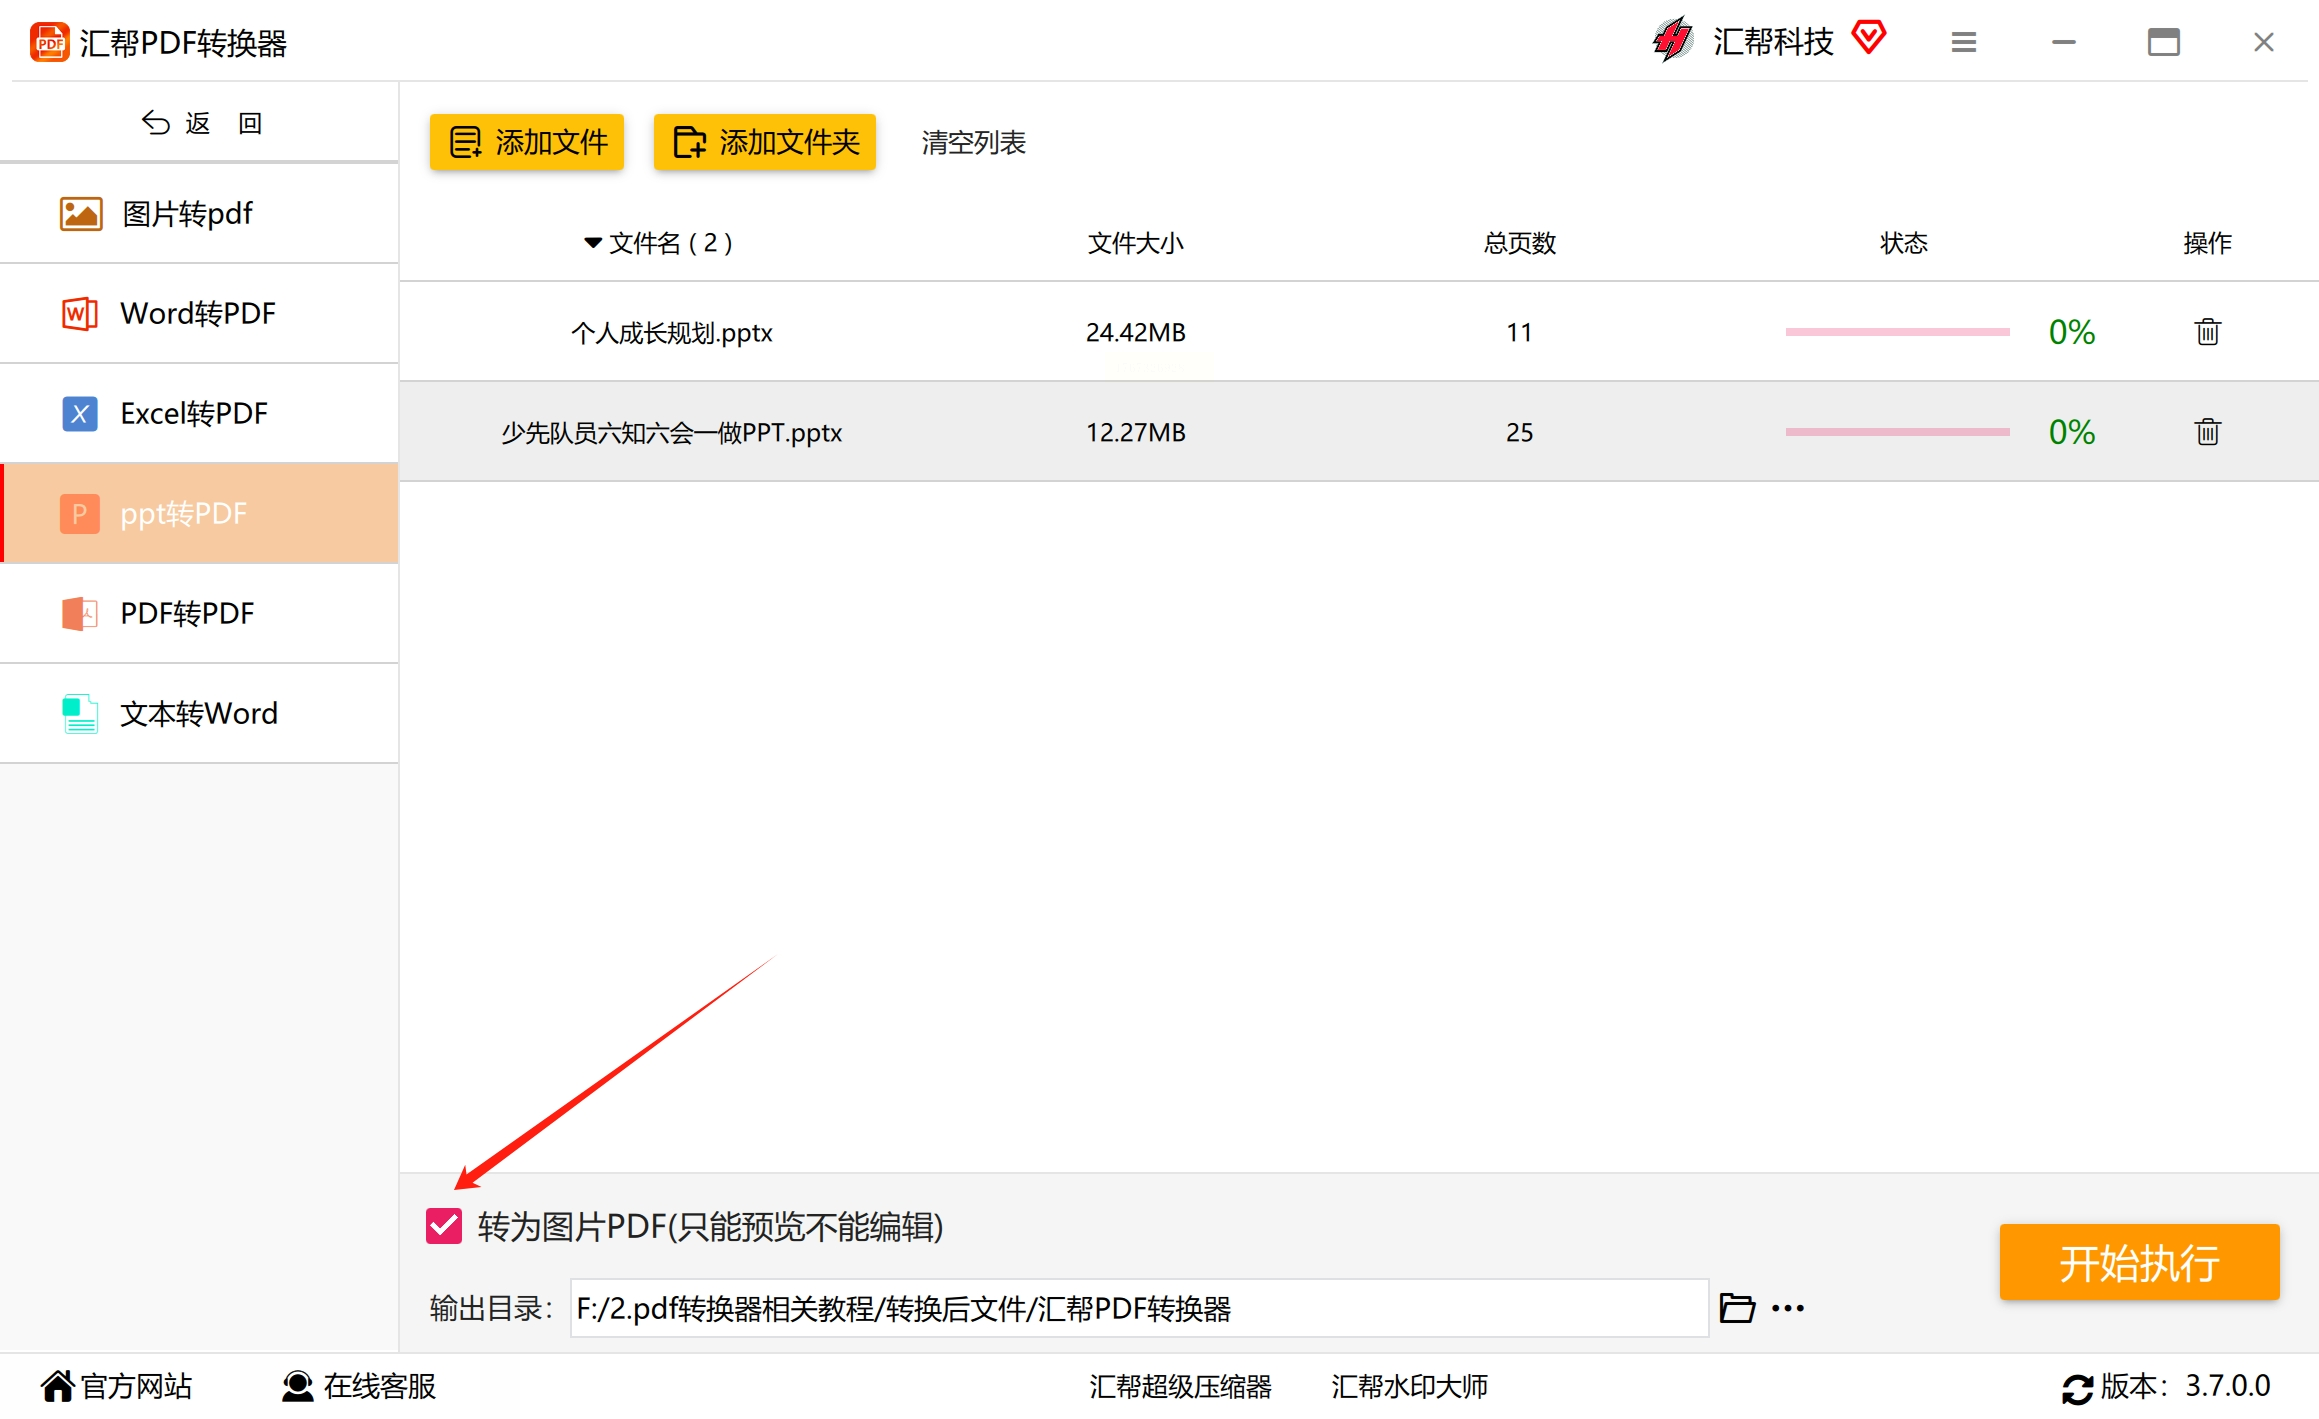The height and width of the screenshot is (1419, 2319).
Task: Collapse file list with 文件名 arrow
Action: [593, 243]
